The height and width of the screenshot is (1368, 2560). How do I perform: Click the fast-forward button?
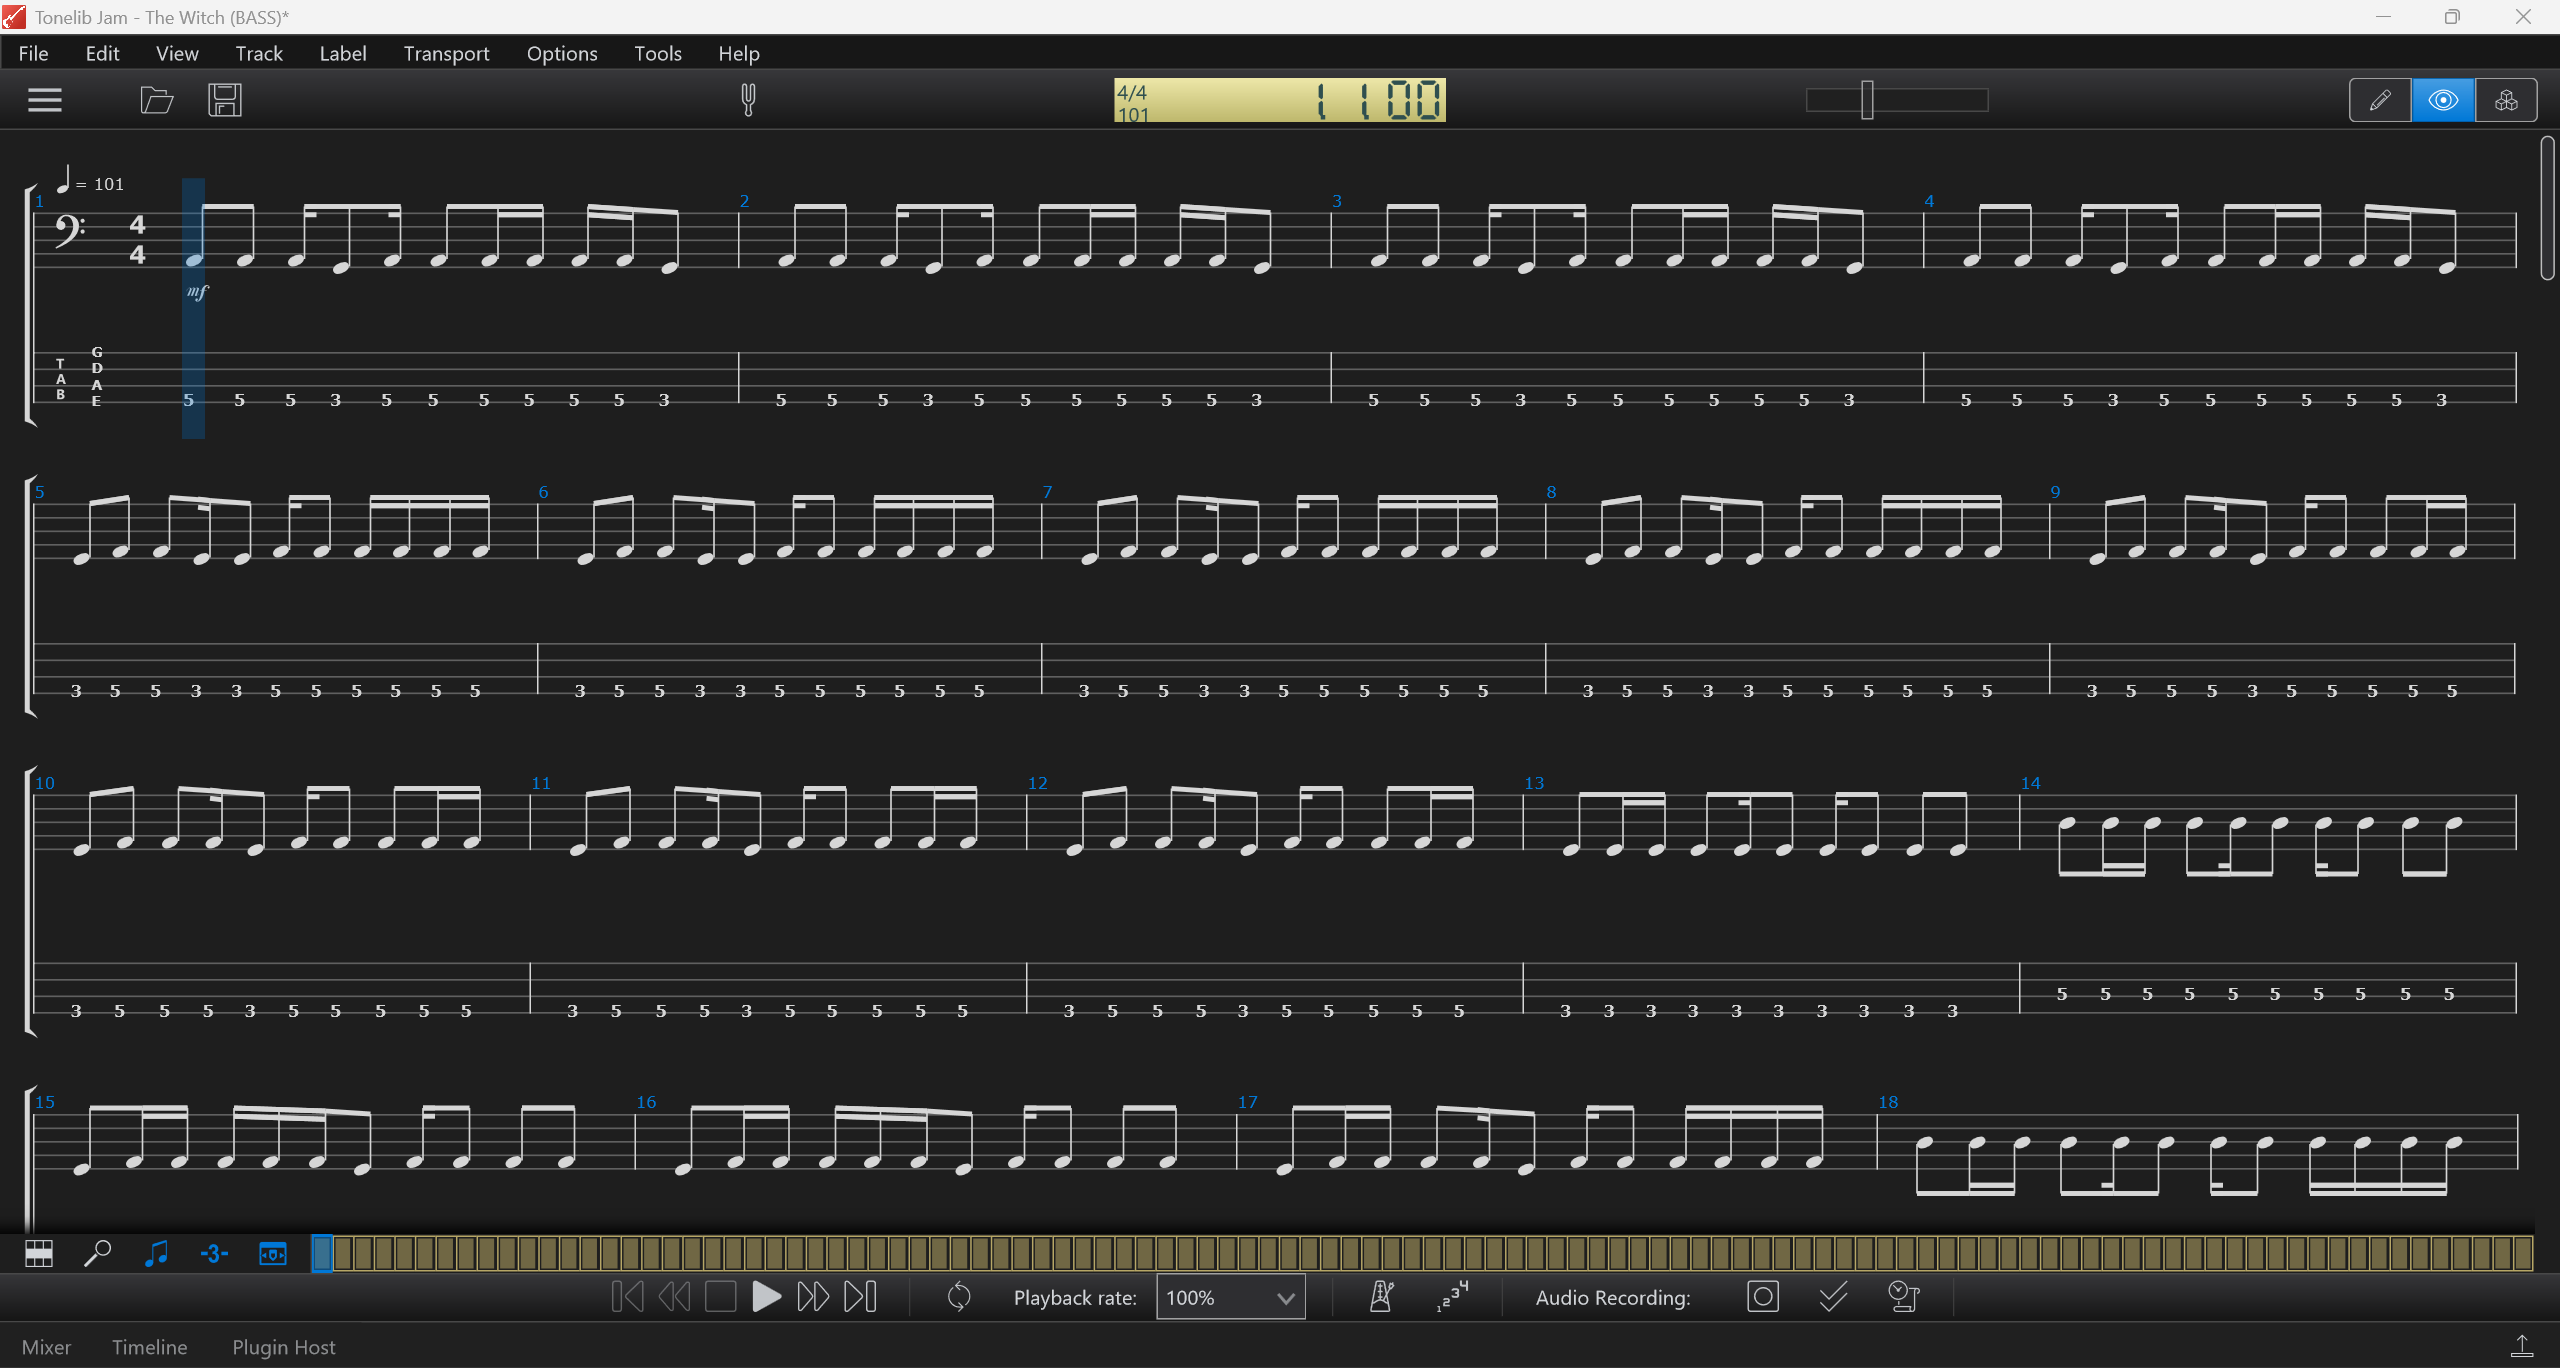point(813,1297)
